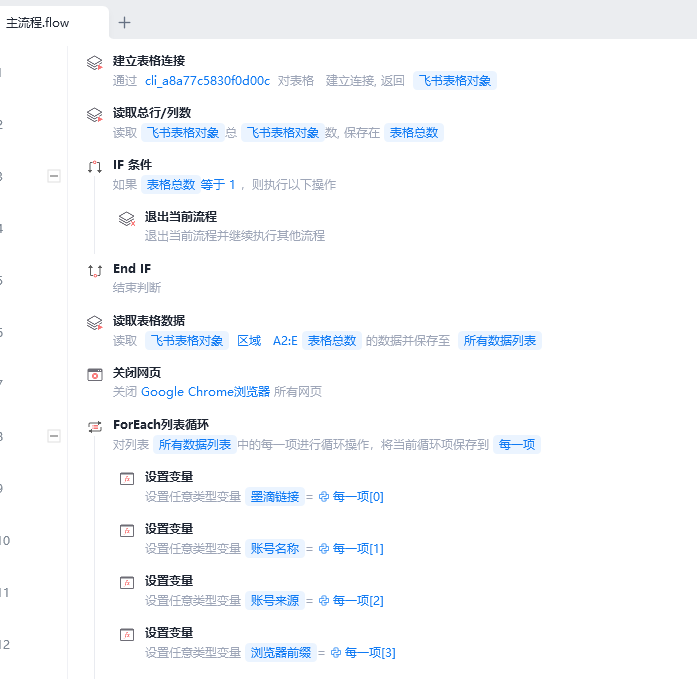Select the 建立表格连接 step icon
The height and width of the screenshot is (679, 697).
pyautogui.click(x=94, y=63)
